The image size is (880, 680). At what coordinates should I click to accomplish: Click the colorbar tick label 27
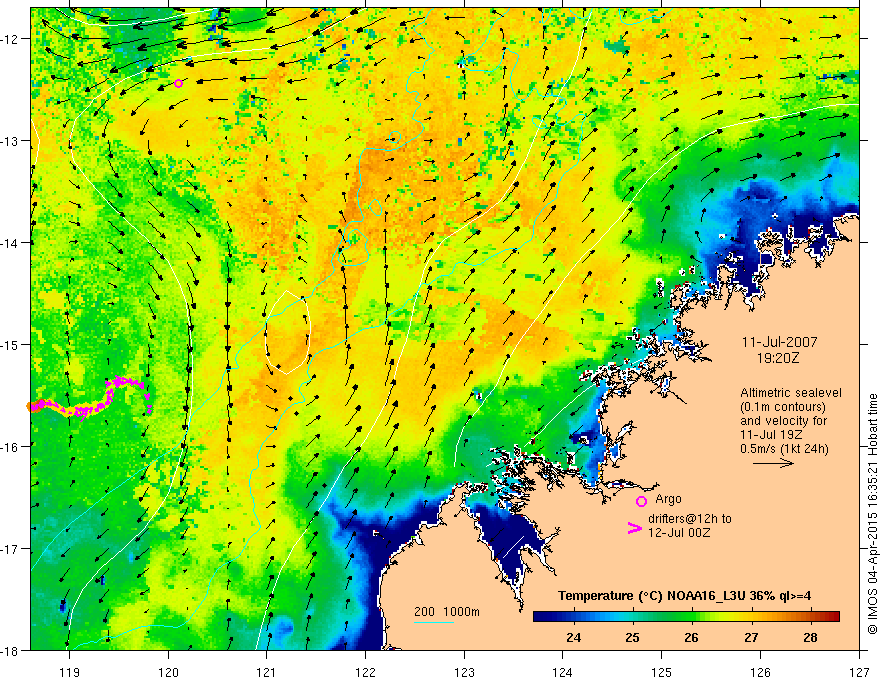751,637
